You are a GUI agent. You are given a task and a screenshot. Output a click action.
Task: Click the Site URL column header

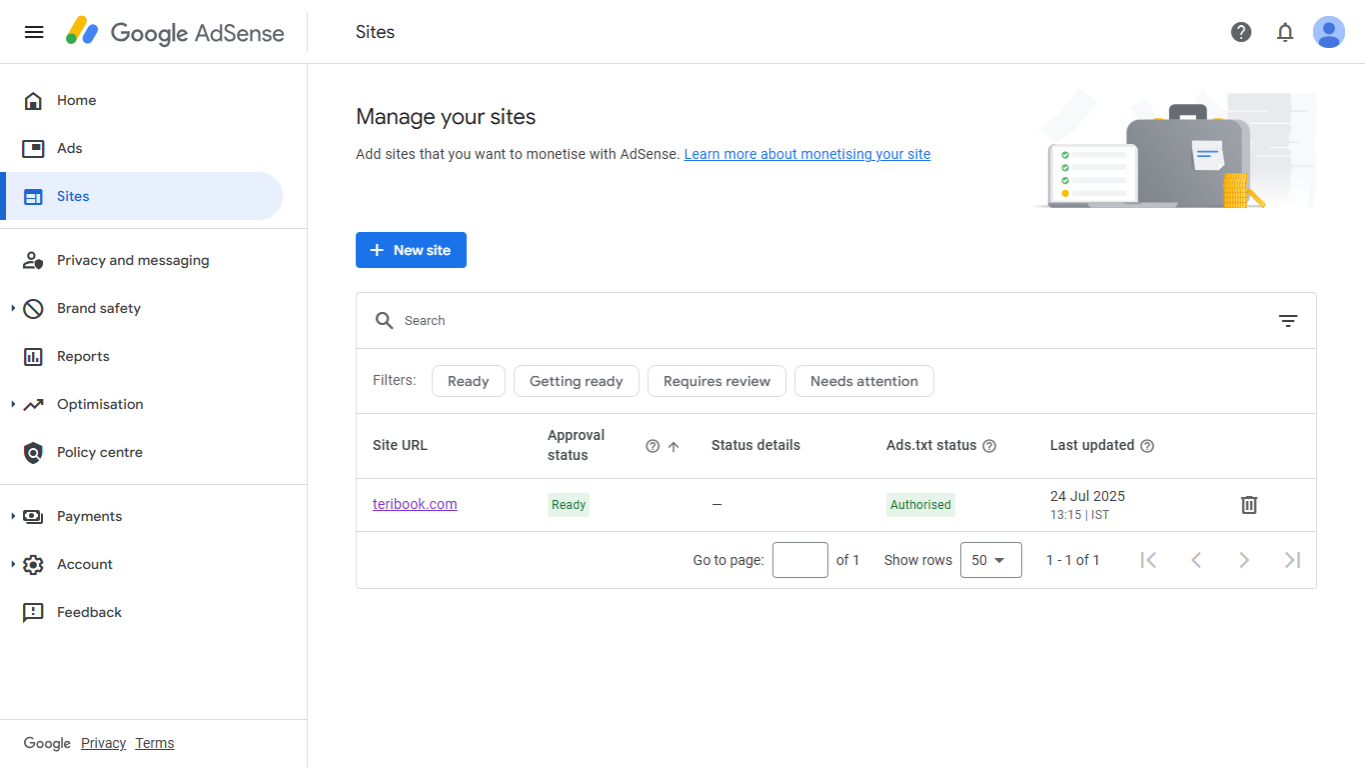[x=400, y=445]
